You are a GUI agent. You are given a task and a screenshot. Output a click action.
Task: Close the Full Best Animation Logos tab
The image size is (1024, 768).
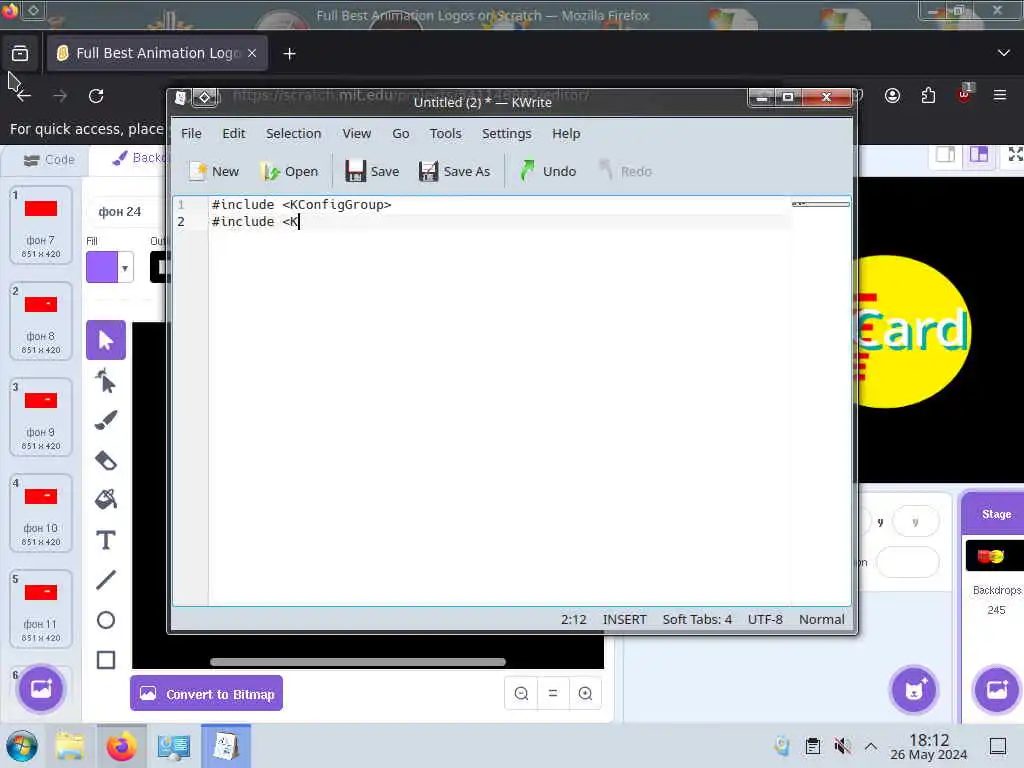click(x=252, y=54)
